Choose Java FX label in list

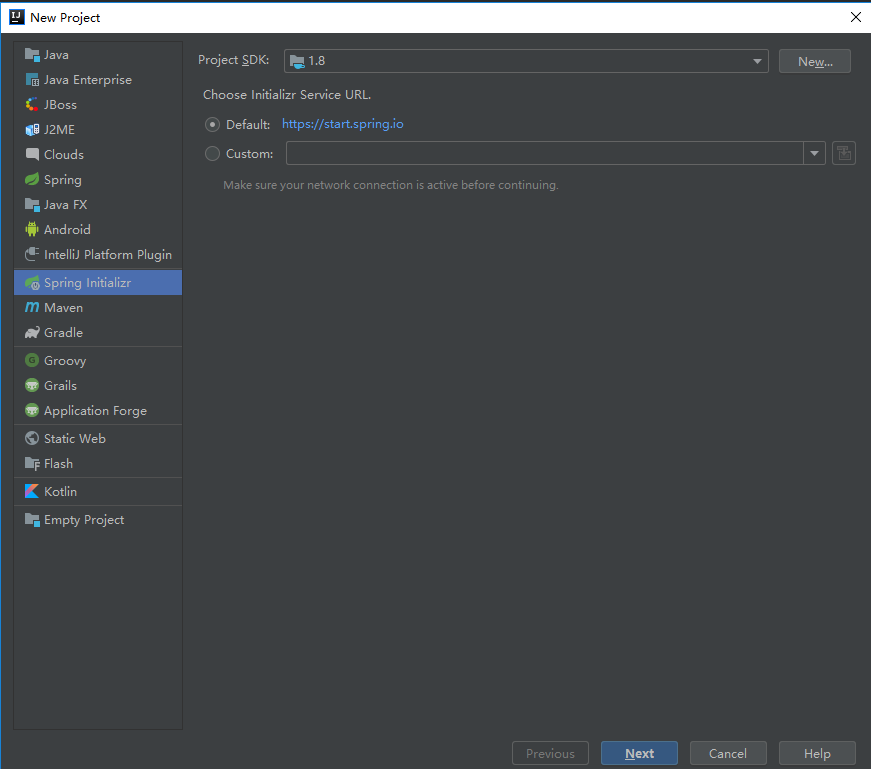click(66, 204)
